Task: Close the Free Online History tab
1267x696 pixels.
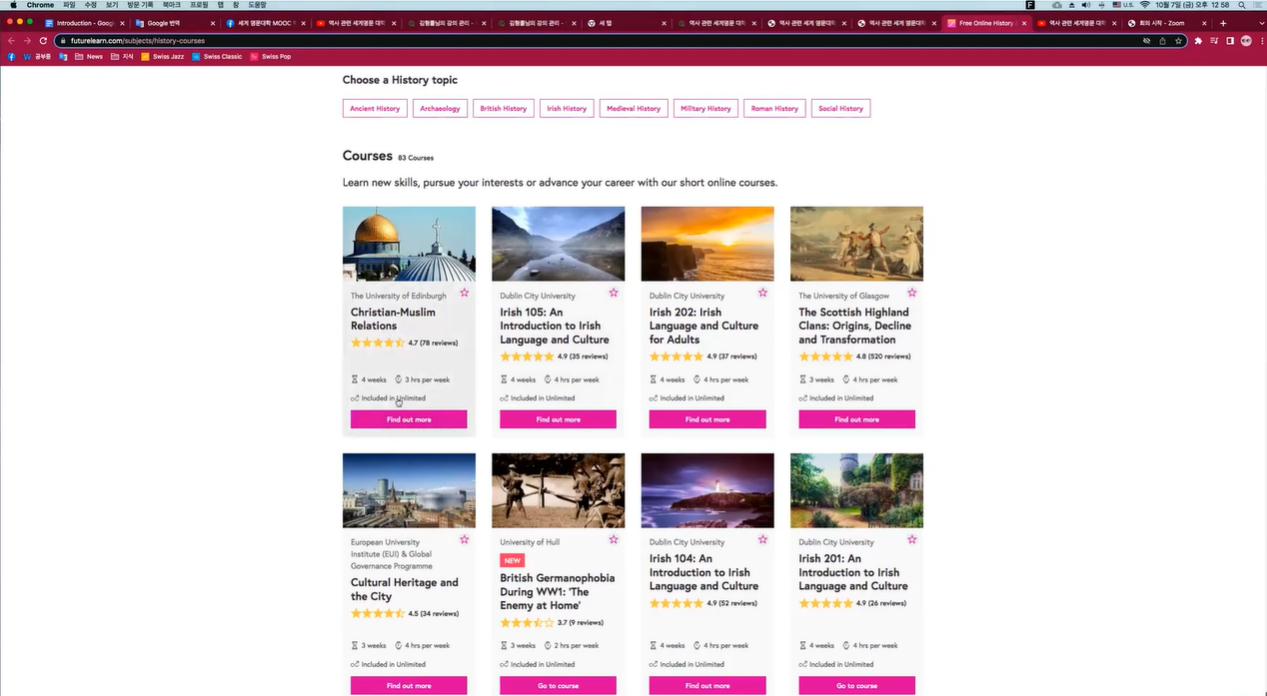Action: (1024, 23)
